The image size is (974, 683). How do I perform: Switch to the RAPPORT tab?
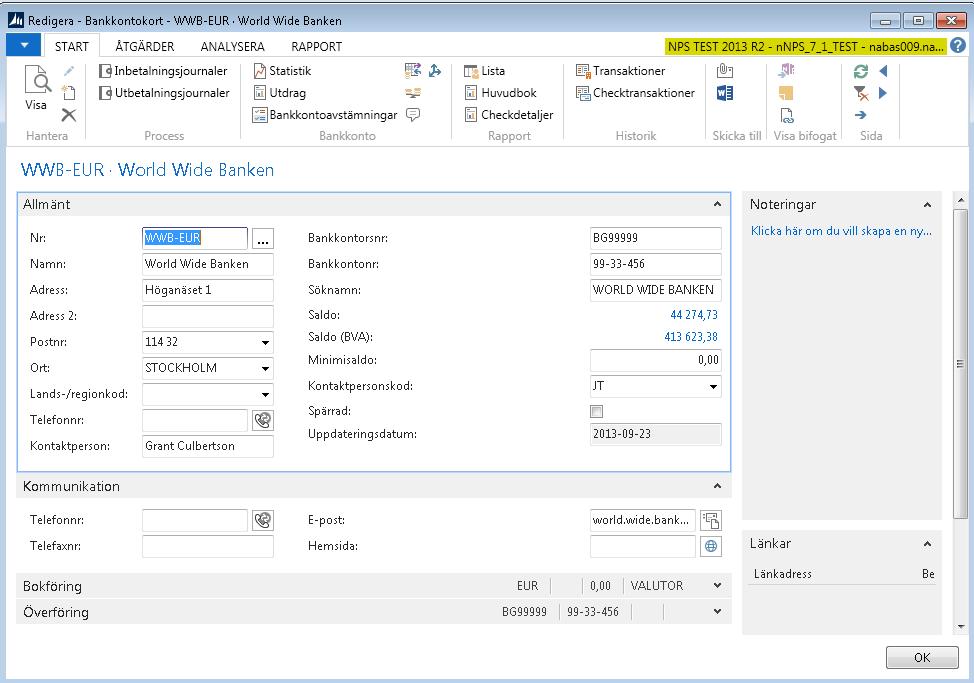coord(317,47)
